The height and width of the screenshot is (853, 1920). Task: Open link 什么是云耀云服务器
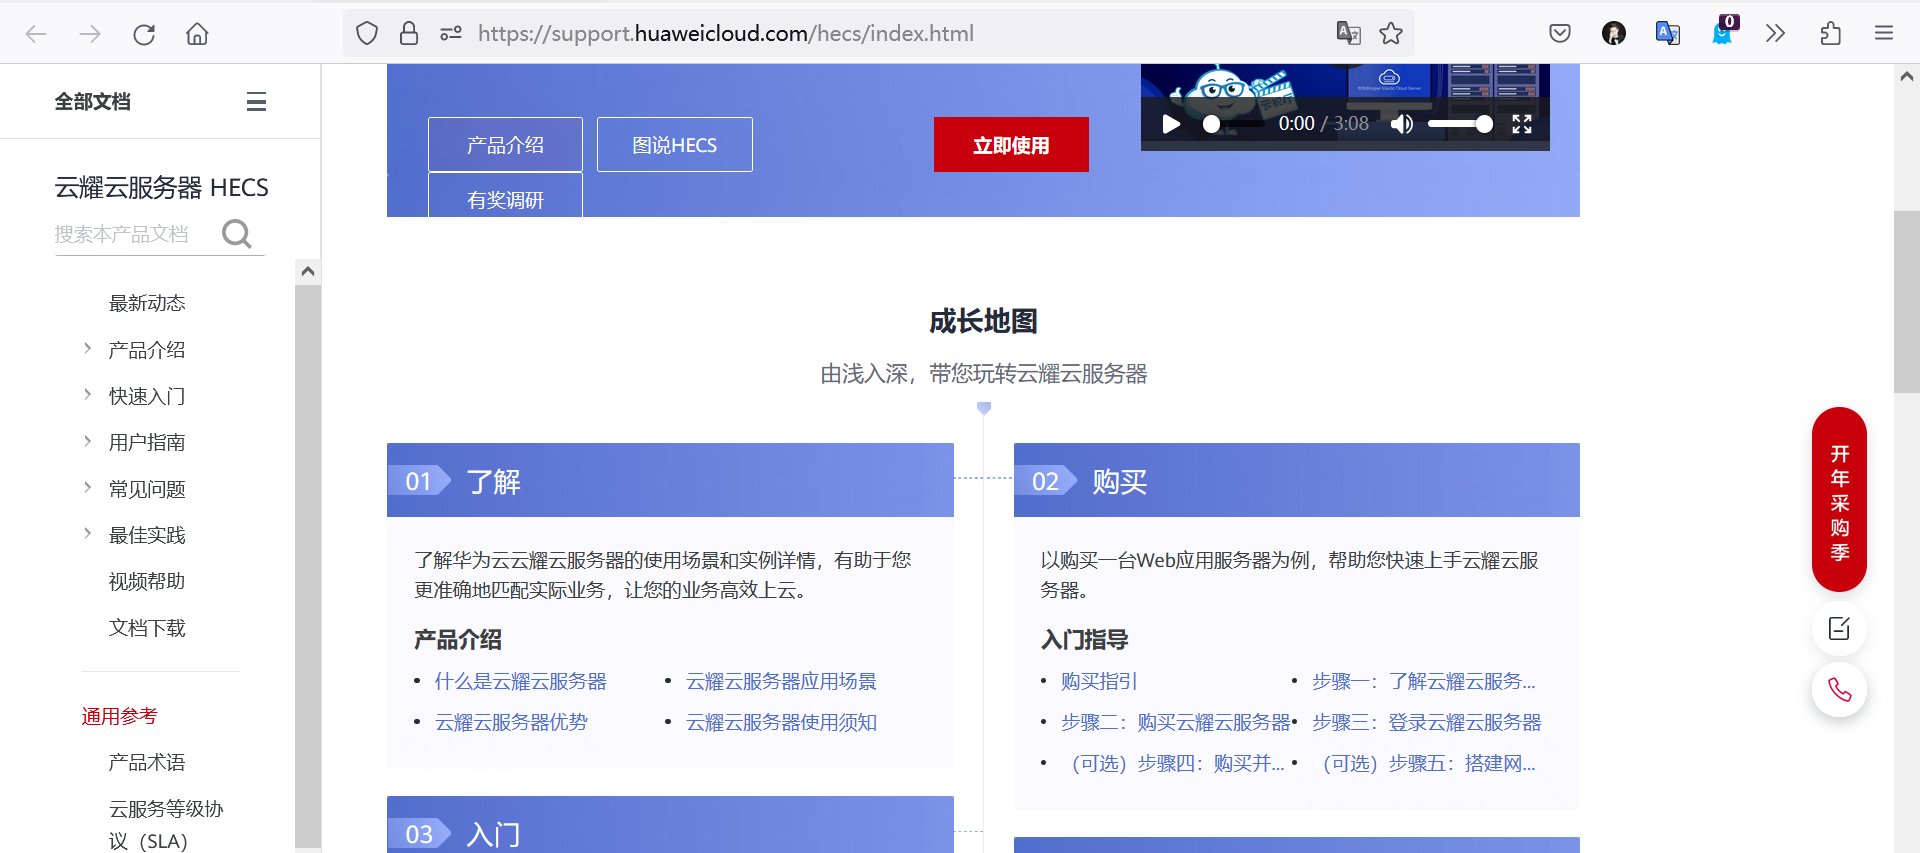click(521, 681)
